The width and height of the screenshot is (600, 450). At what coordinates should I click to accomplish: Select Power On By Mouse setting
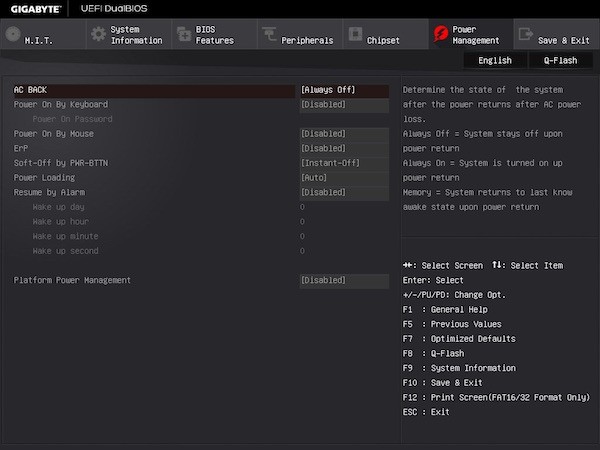click(x=55, y=133)
